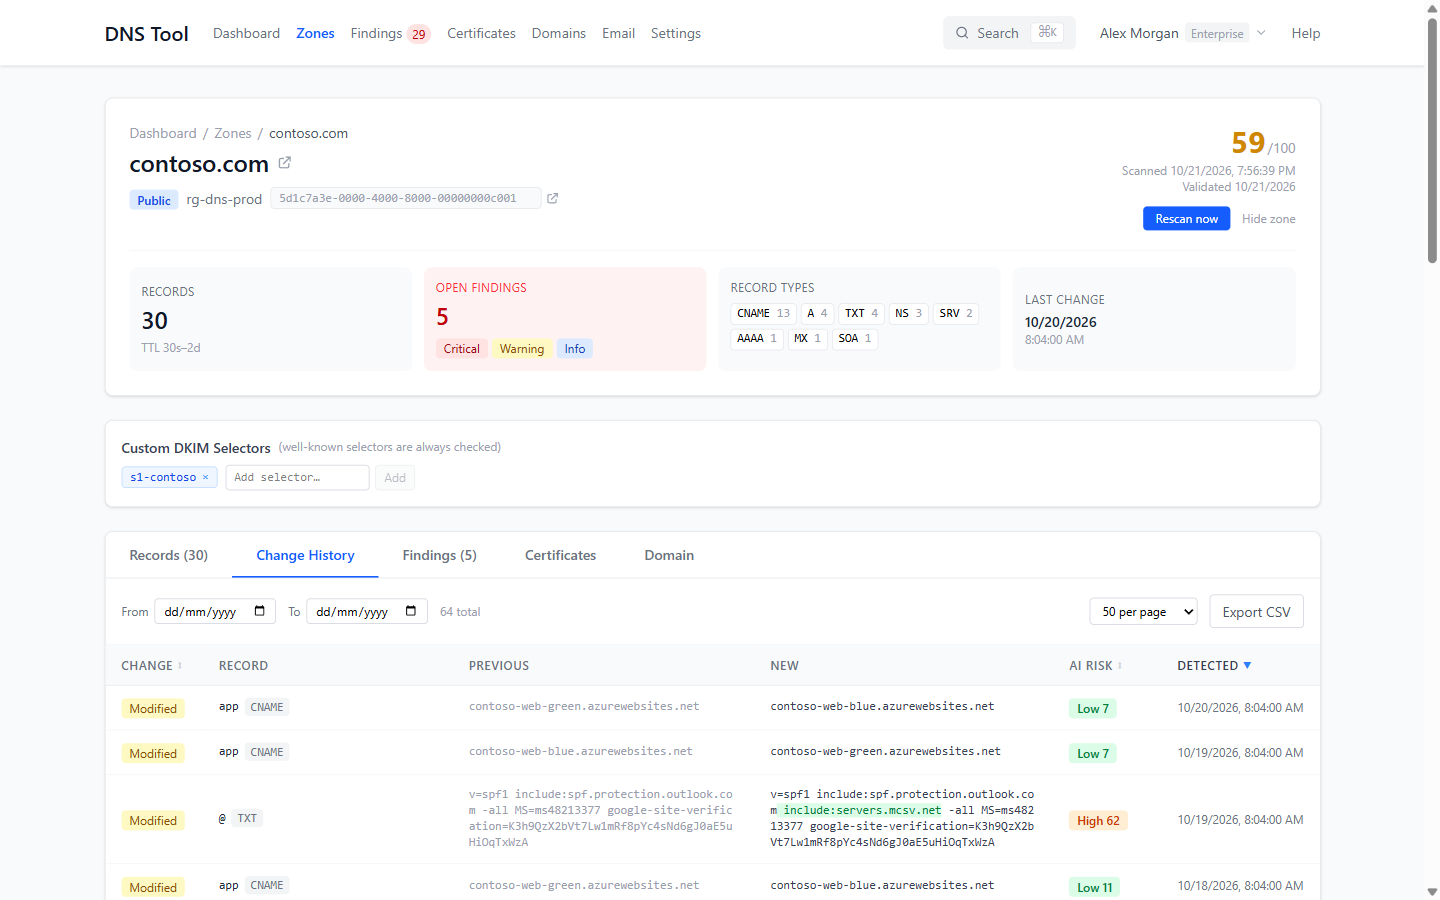Toggle the Critical findings filter
The image size is (1440, 900).
tap(461, 349)
